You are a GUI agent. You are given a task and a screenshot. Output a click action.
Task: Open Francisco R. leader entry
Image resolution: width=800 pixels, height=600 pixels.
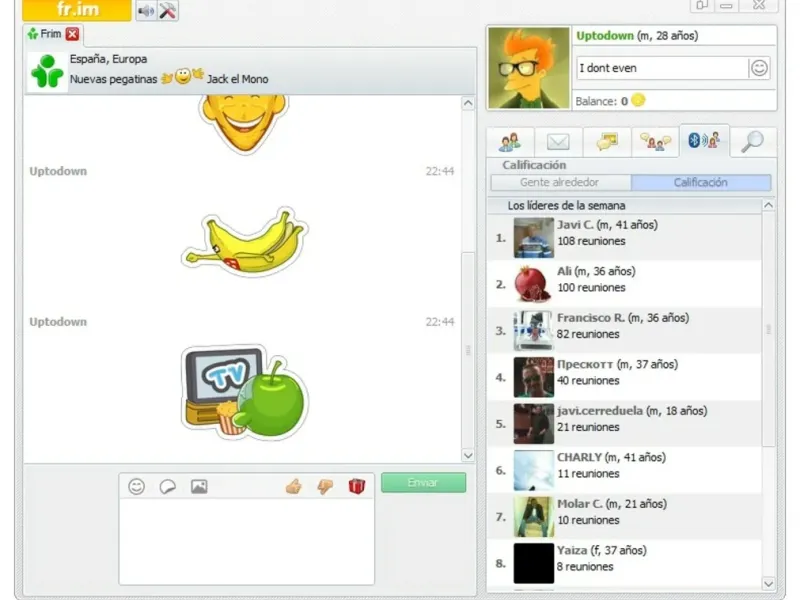pyautogui.click(x=624, y=331)
